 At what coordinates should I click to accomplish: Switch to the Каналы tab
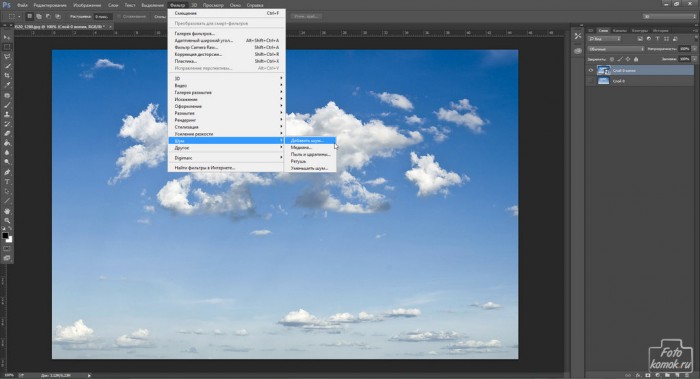620,30
